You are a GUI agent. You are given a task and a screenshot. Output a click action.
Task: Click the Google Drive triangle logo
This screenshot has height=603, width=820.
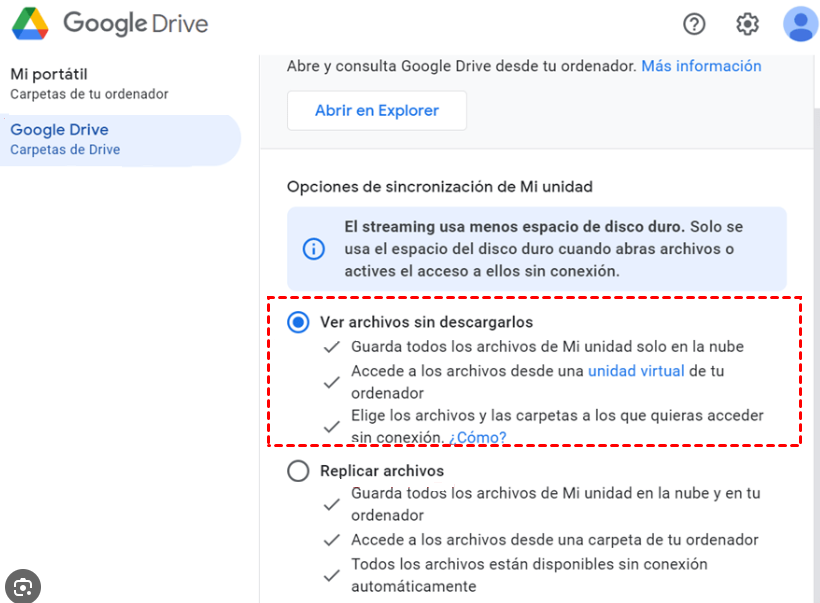coord(32,23)
